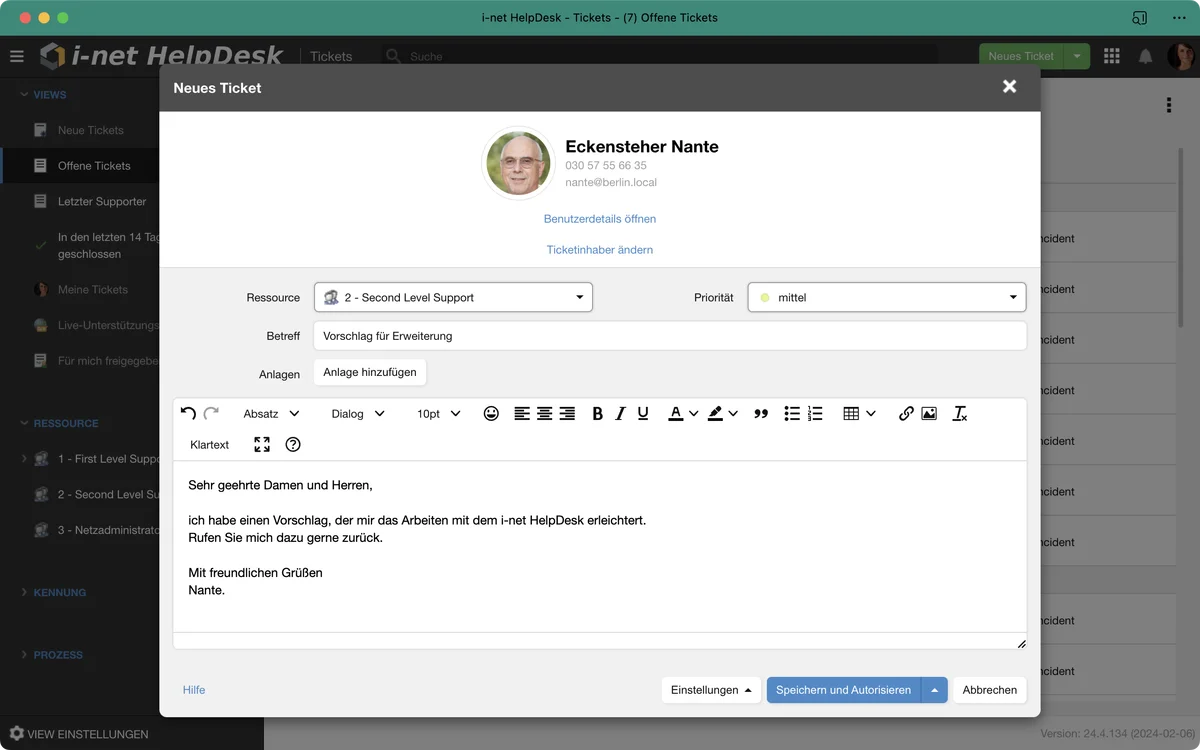1200x750 pixels.
Task: Toggle bold formatting
Action: 597,413
